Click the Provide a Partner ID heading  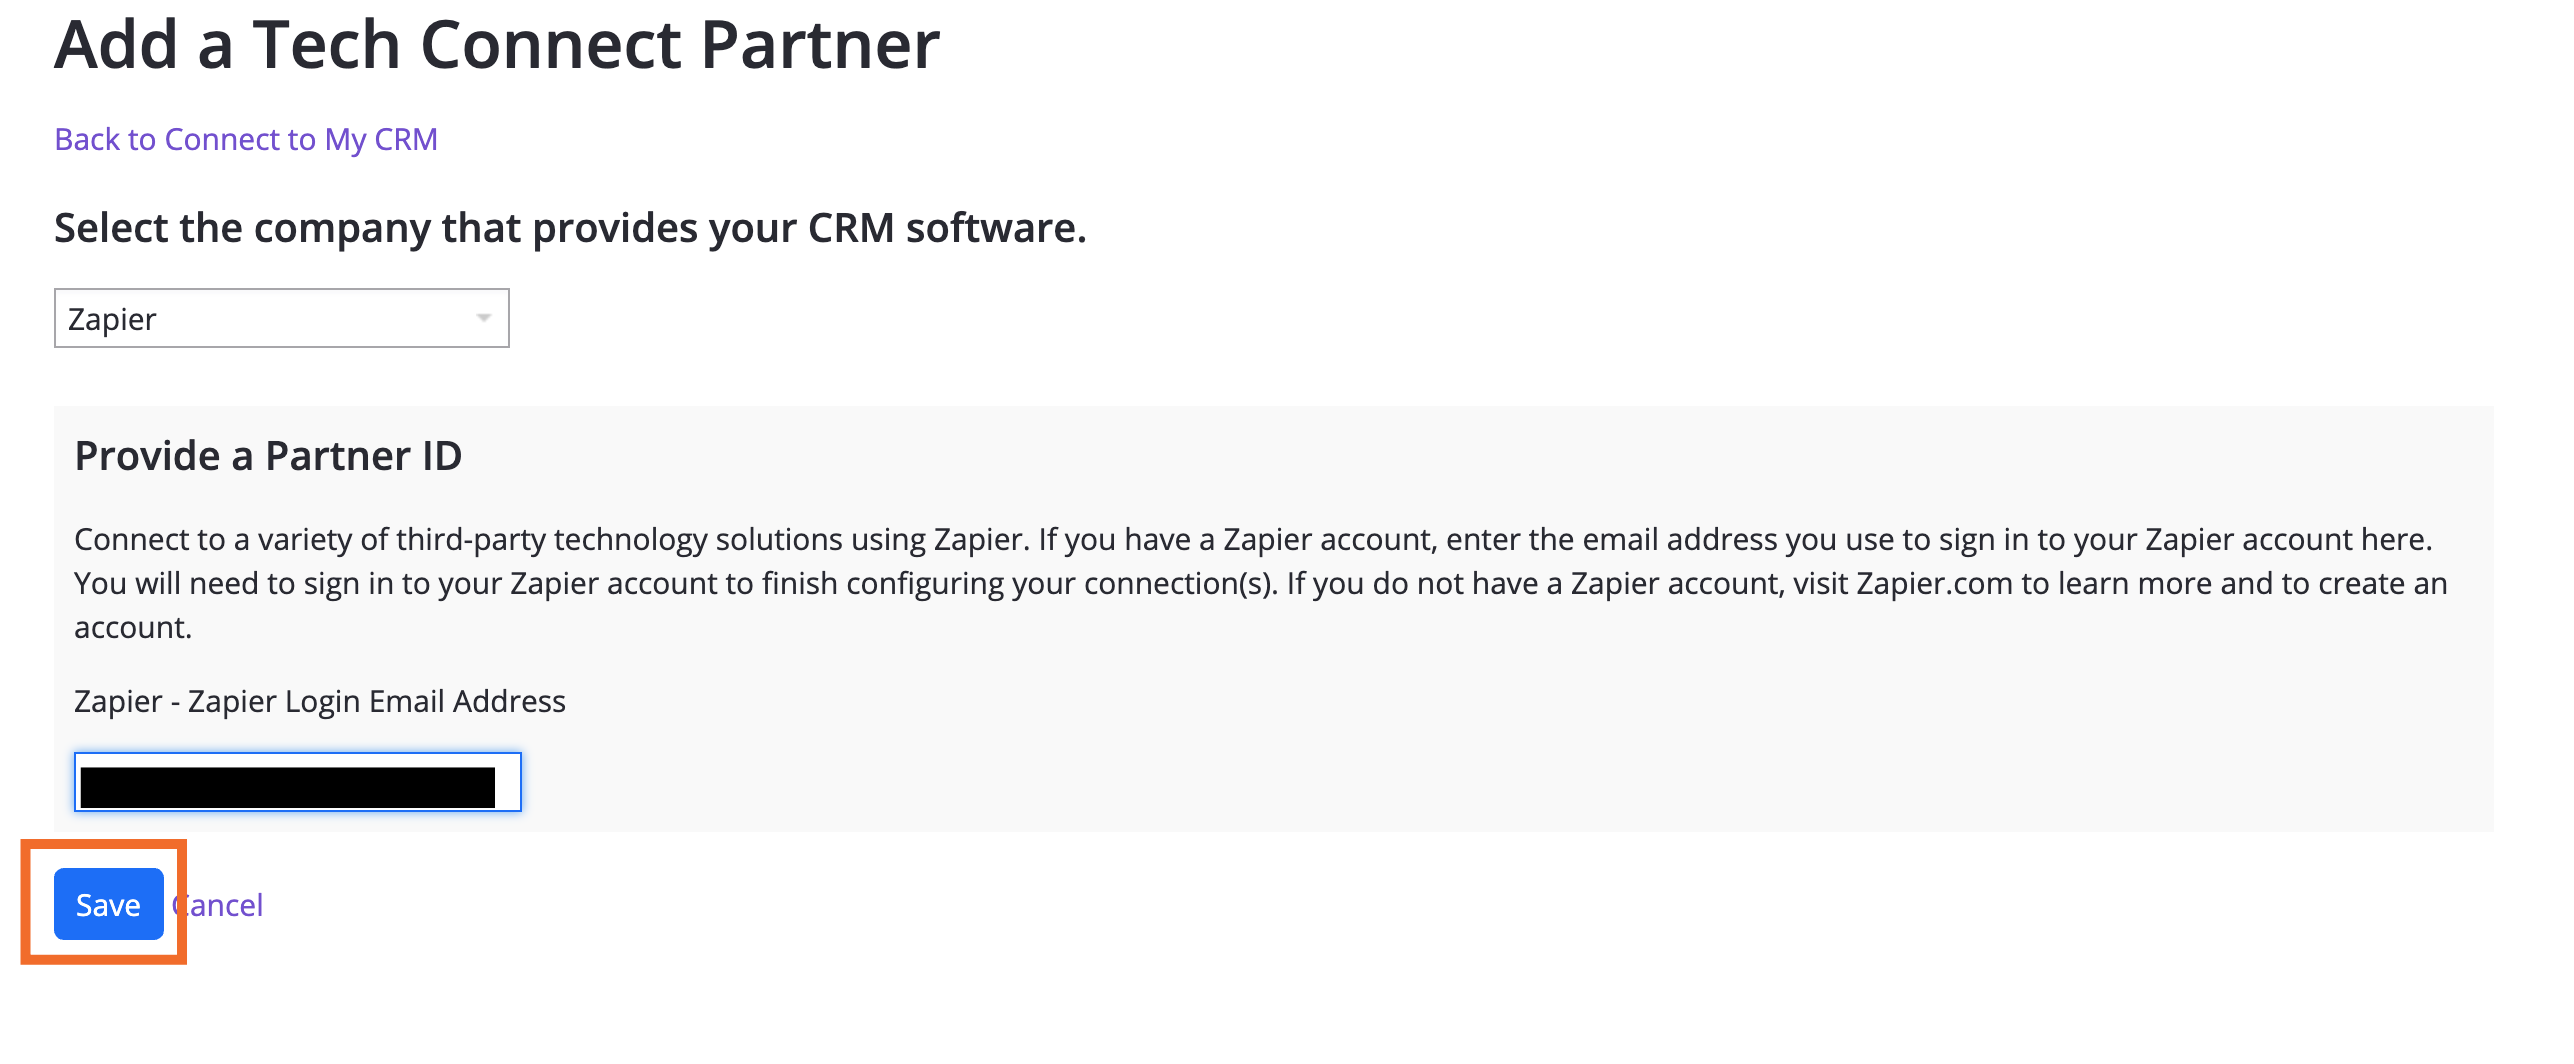268,456
